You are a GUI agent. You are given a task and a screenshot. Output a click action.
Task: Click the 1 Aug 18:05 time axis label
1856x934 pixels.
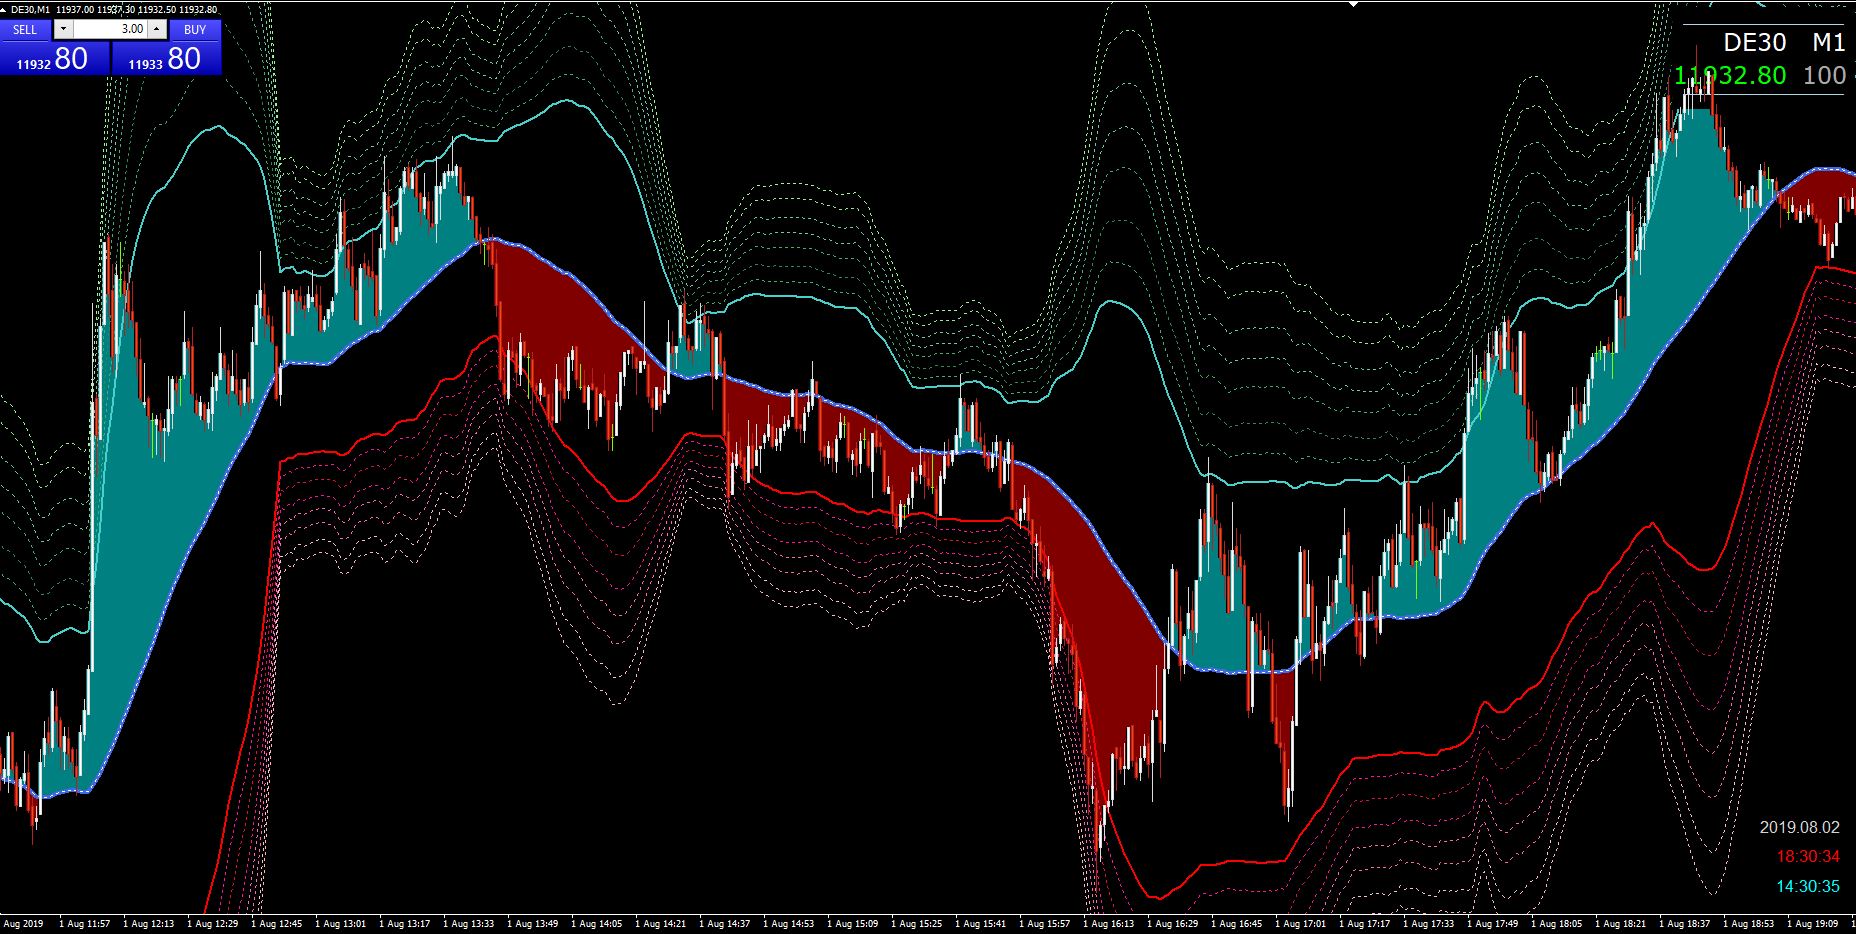pyautogui.click(x=1556, y=924)
